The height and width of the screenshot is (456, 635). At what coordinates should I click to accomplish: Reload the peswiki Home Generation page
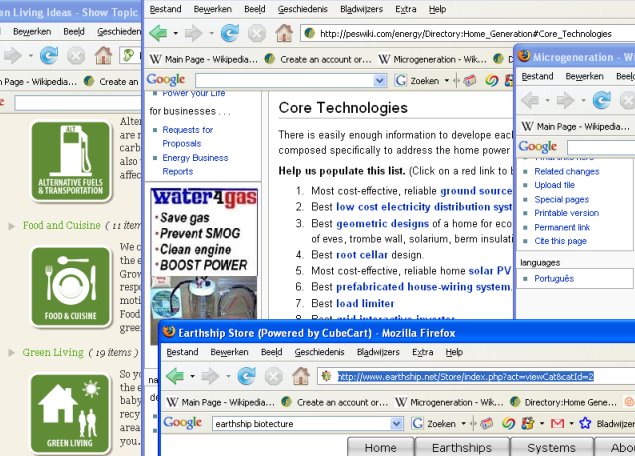230,33
